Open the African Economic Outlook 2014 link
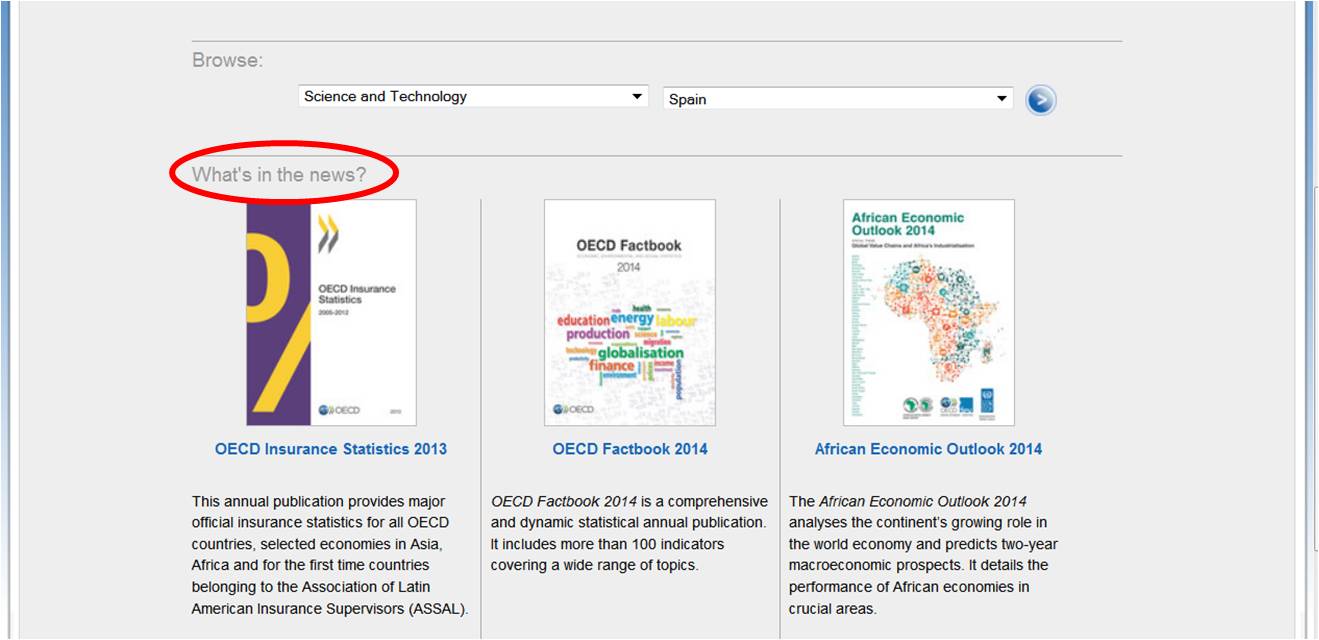 (x=928, y=449)
